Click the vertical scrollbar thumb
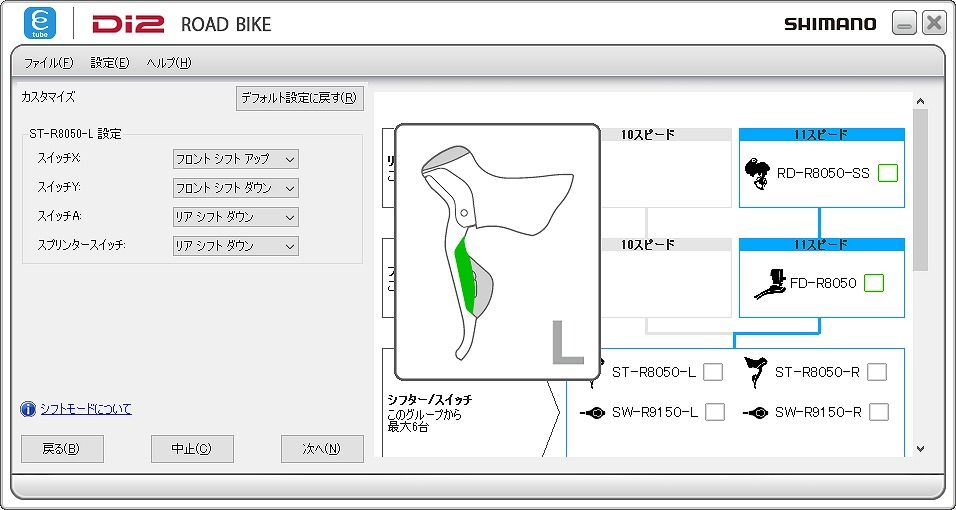The image size is (956, 510). tap(921, 190)
